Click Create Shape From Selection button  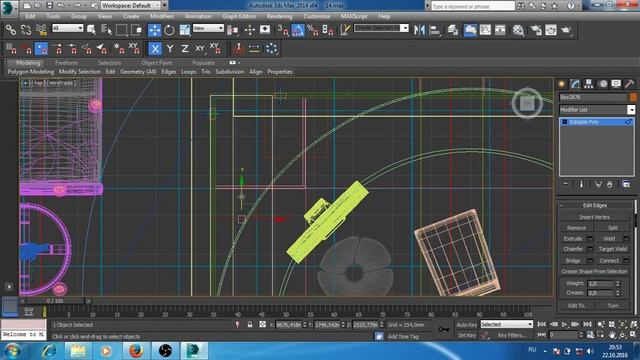click(594, 271)
